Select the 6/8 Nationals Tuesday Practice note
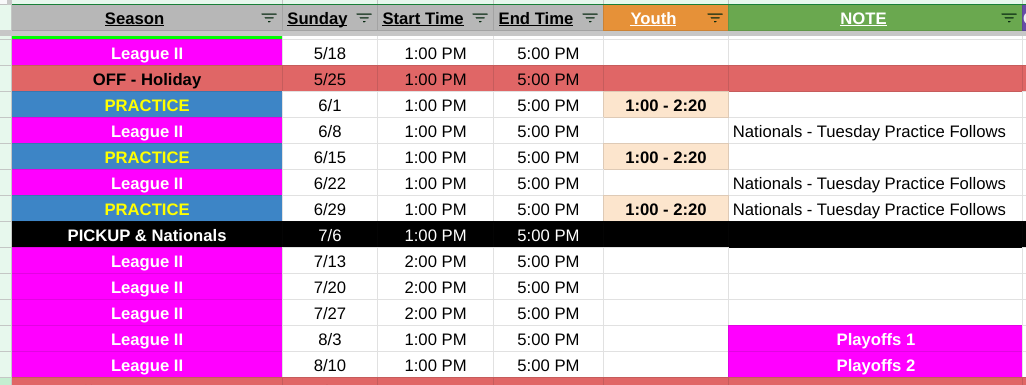 coord(869,132)
